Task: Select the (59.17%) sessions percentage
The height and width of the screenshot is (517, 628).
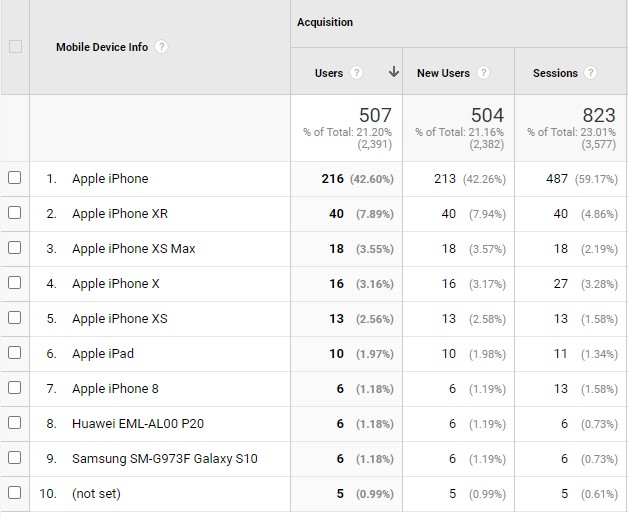Action: pyautogui.click(x=596, y=179)
